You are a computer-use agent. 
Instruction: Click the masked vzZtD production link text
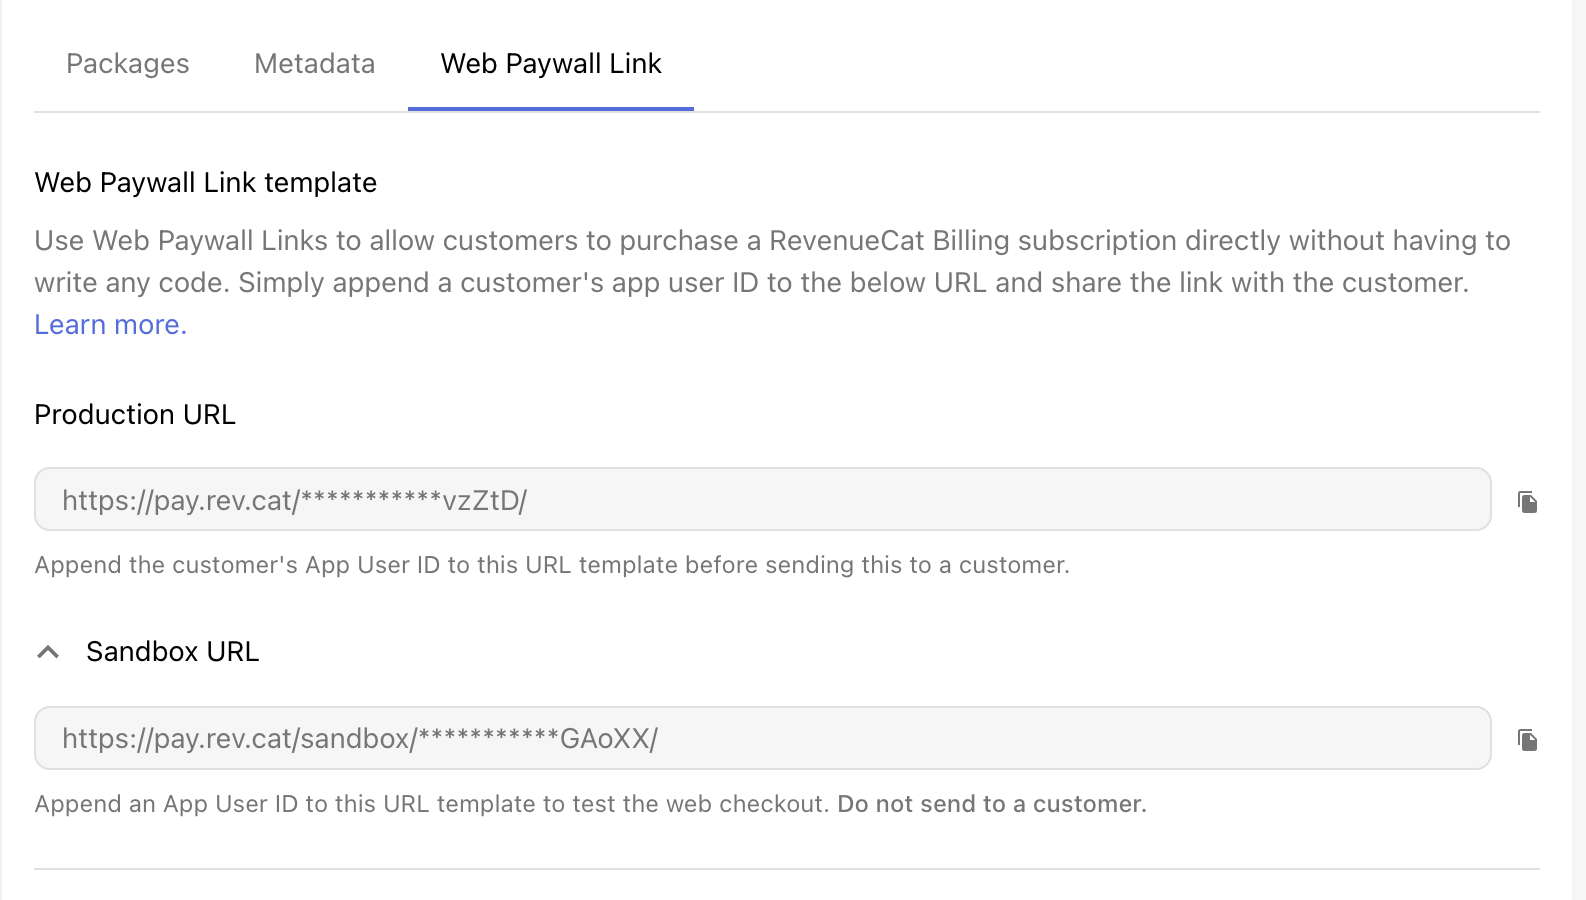point(295,500)
